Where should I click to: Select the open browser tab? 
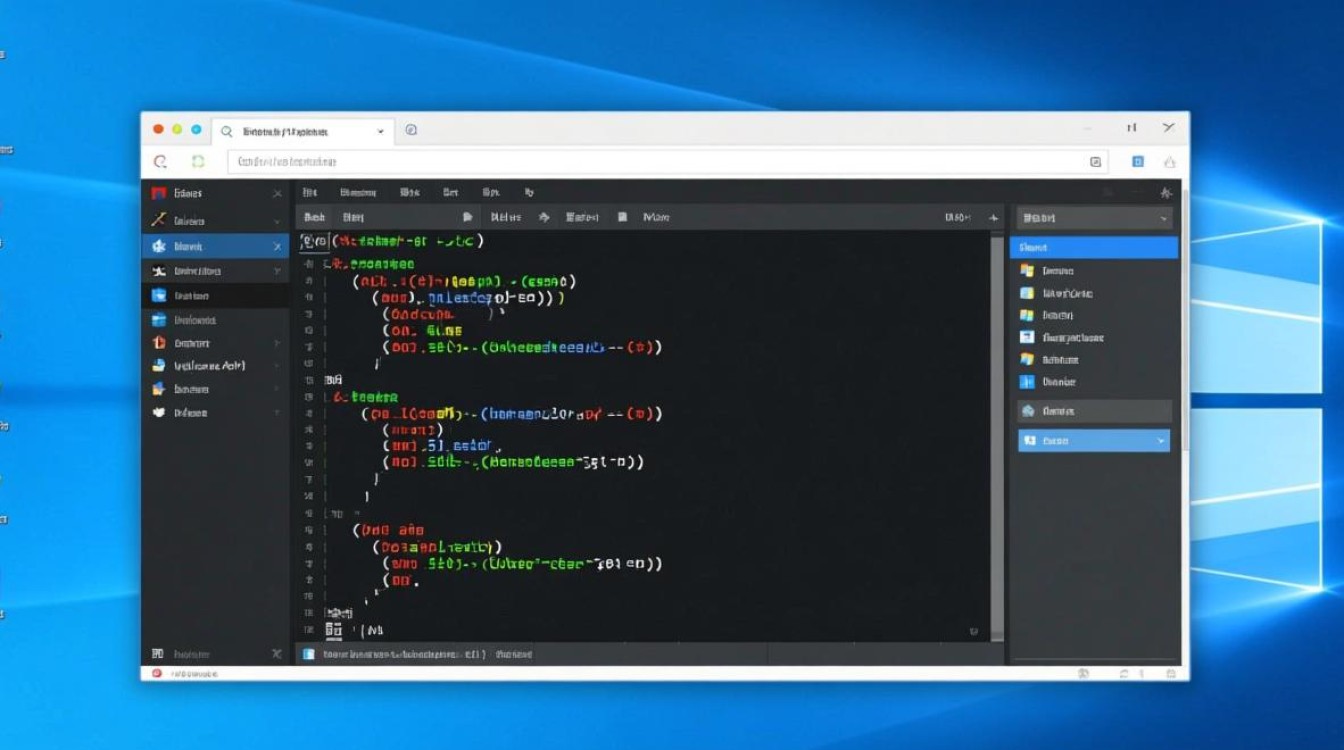[x=300, y=130]
